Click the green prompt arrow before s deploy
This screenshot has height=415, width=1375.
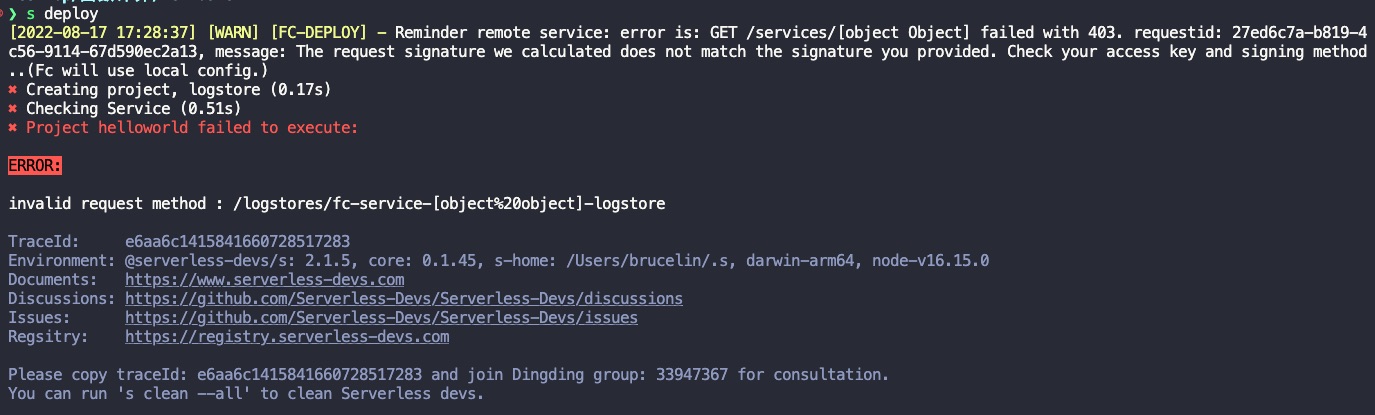coord(13,14)
